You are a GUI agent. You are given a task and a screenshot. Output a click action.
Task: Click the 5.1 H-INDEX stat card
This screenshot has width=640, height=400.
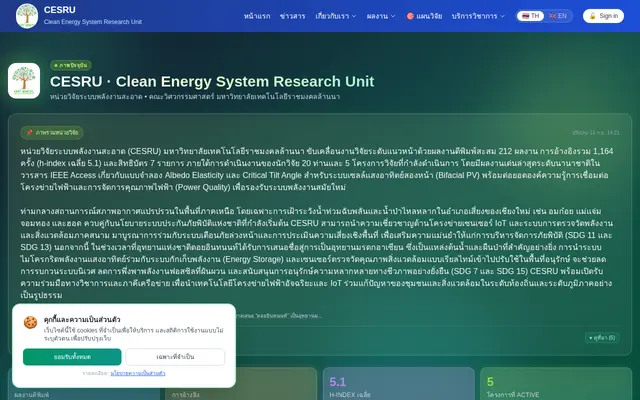[x=398, y=384]
